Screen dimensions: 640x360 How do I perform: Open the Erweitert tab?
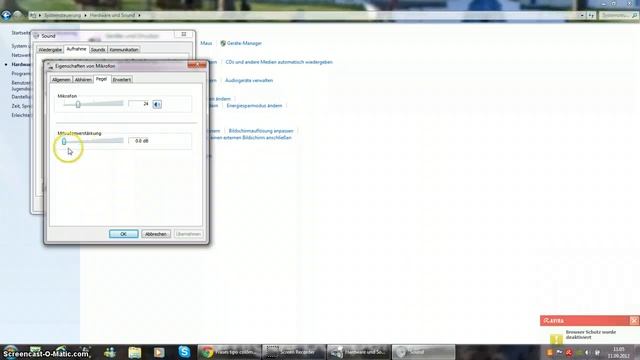coord(122,80)
